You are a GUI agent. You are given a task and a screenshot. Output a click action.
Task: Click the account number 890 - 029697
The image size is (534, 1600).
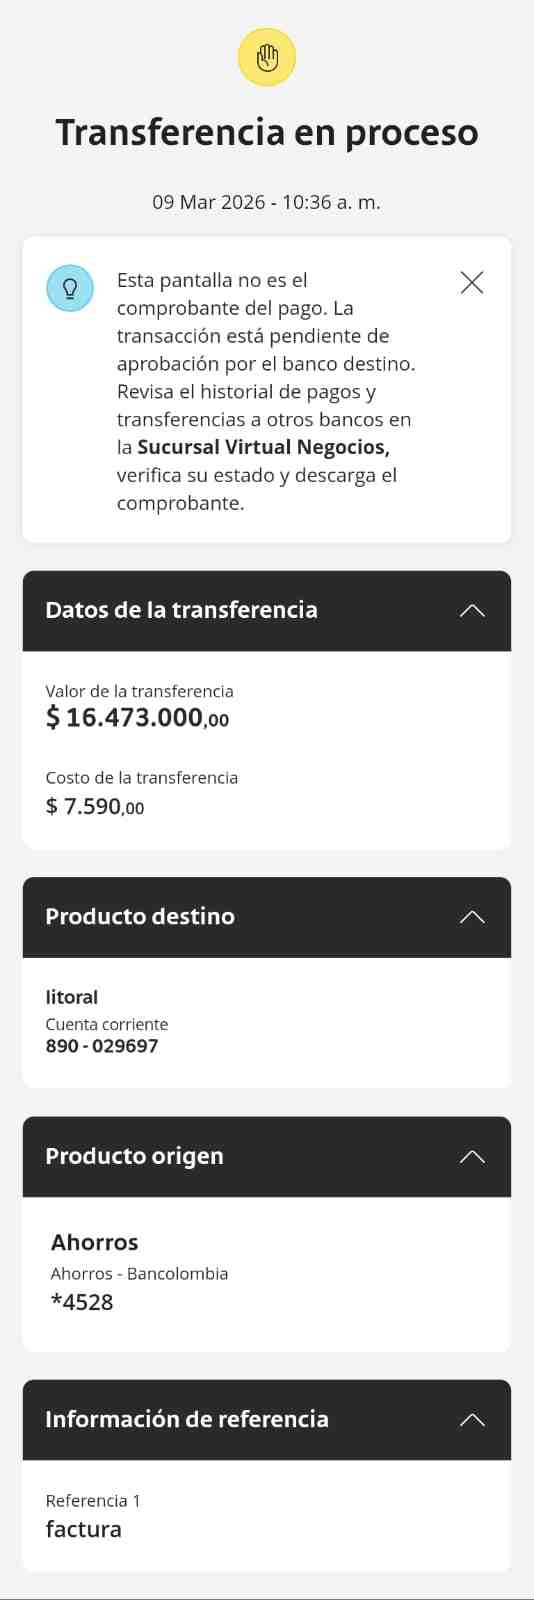point(102,1046)
